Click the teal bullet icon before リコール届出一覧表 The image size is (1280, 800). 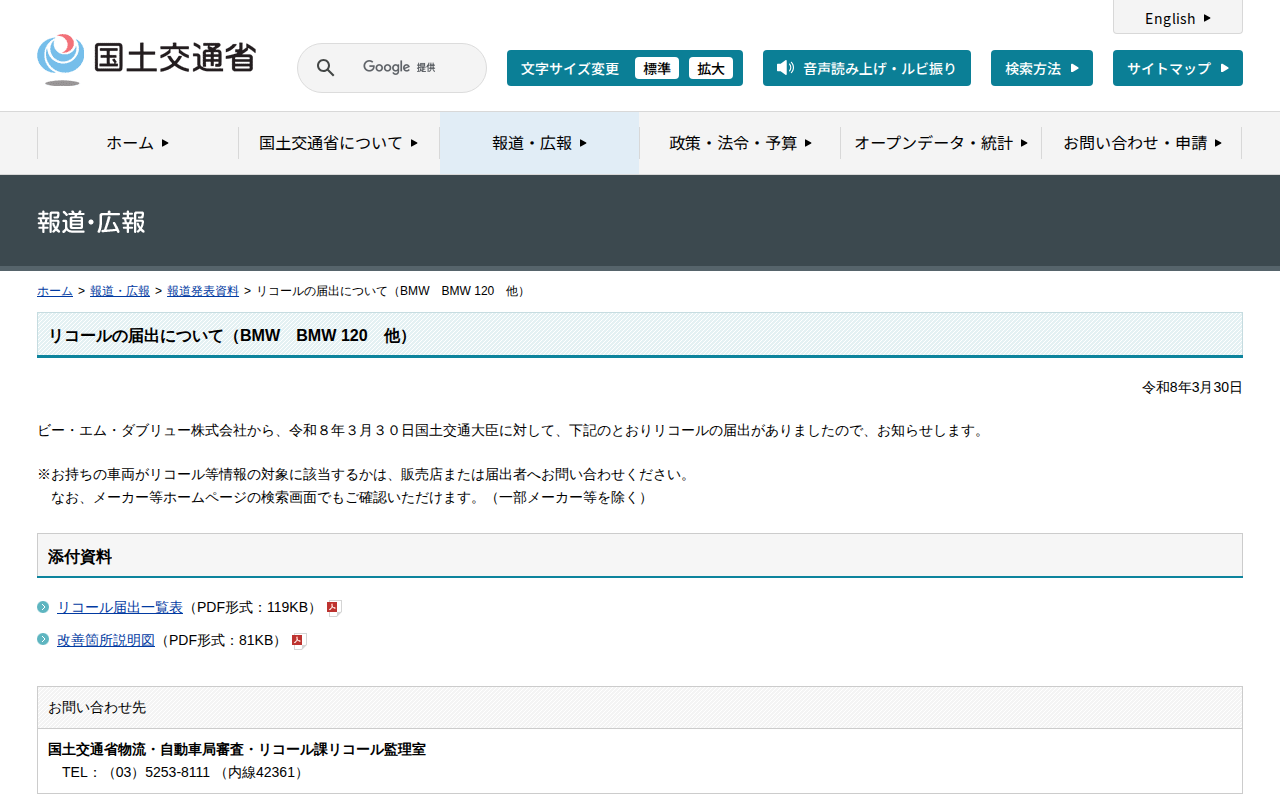pos(43,607)
